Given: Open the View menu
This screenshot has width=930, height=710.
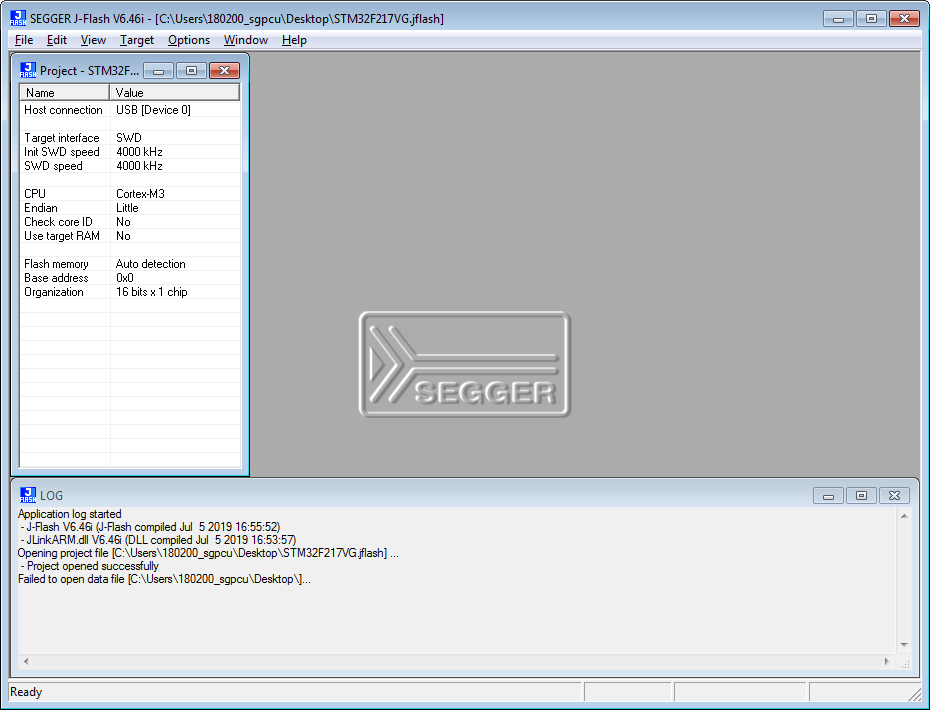Looking at the screenshot, I should pos(93,40).
